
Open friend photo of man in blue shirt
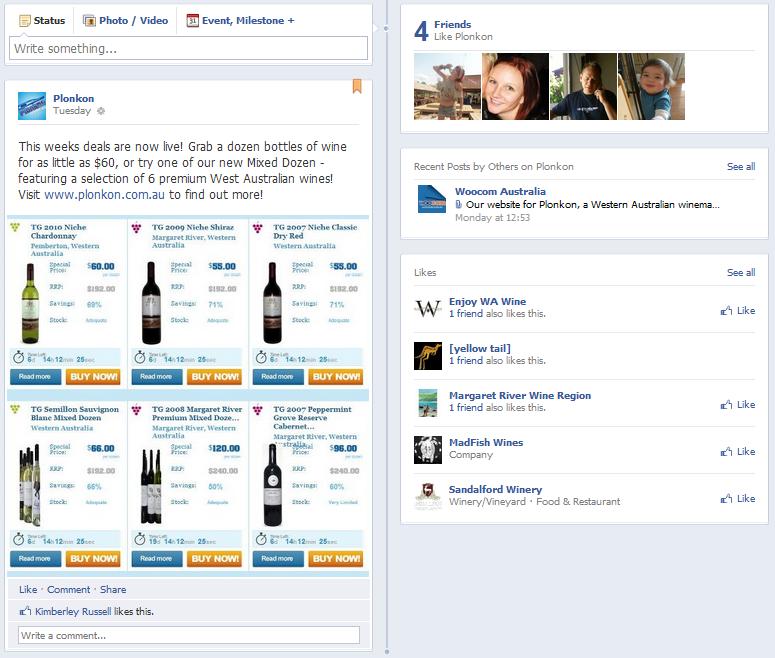click(583, 87)
